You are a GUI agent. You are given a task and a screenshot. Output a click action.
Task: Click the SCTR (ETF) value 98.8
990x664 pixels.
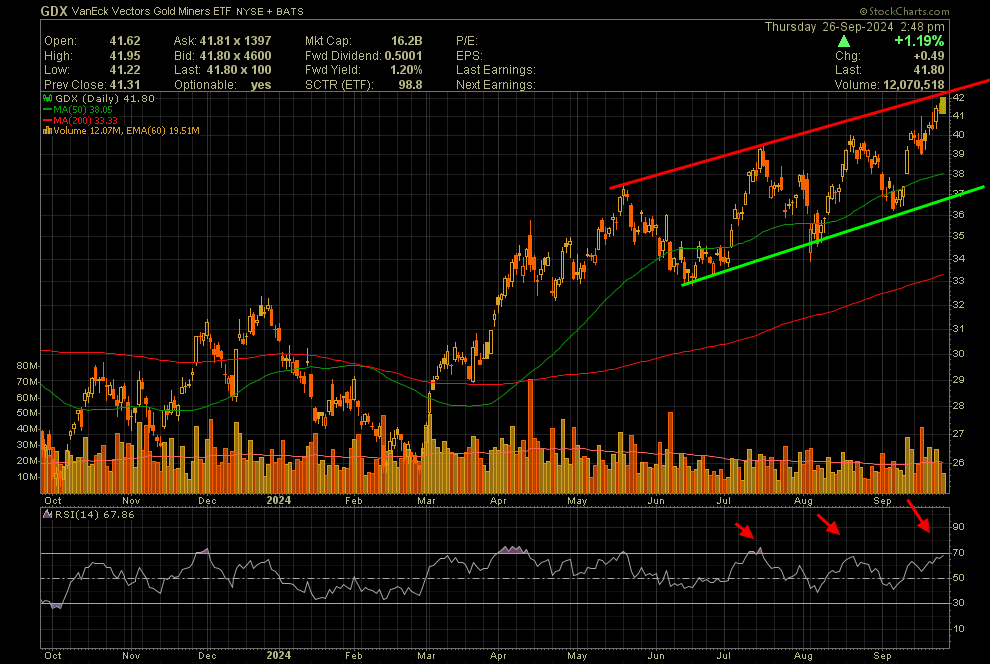[x=410, y=85]
